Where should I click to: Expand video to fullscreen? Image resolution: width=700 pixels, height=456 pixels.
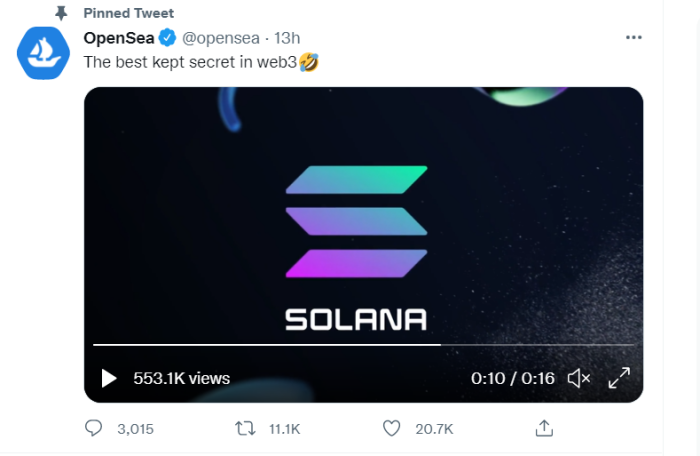[619, 378]
